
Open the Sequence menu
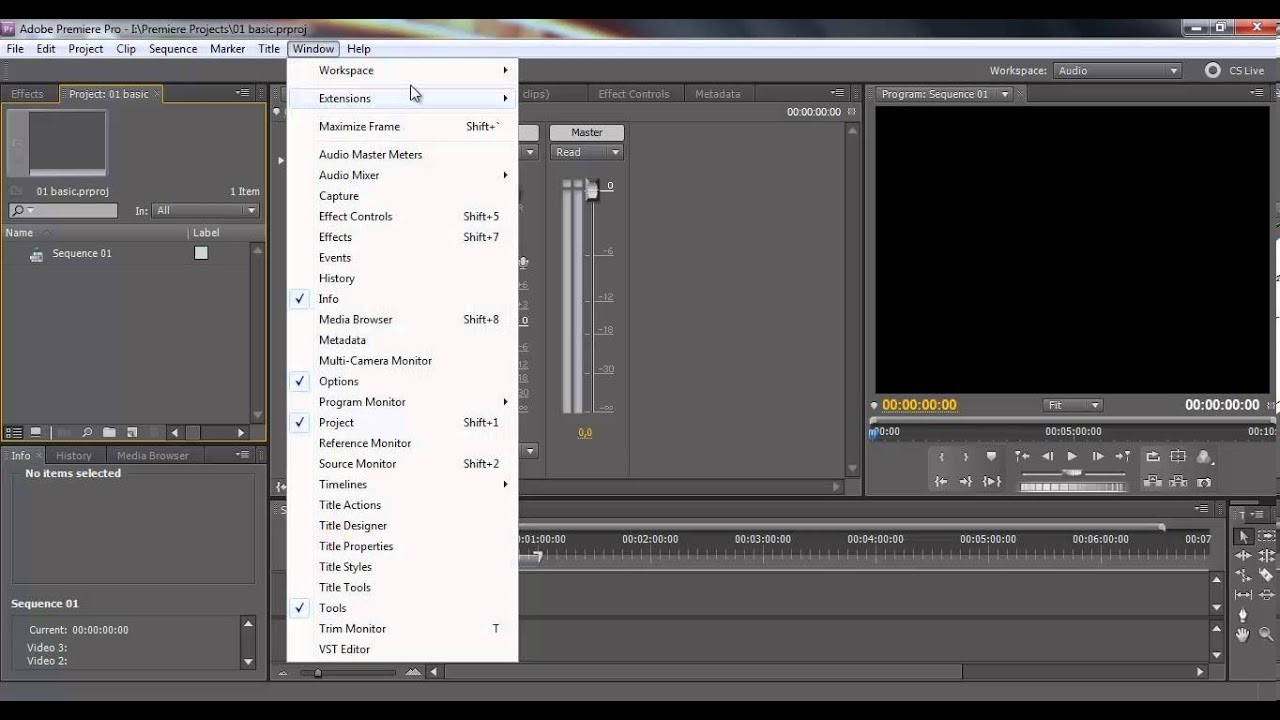(x=173, y=48)
